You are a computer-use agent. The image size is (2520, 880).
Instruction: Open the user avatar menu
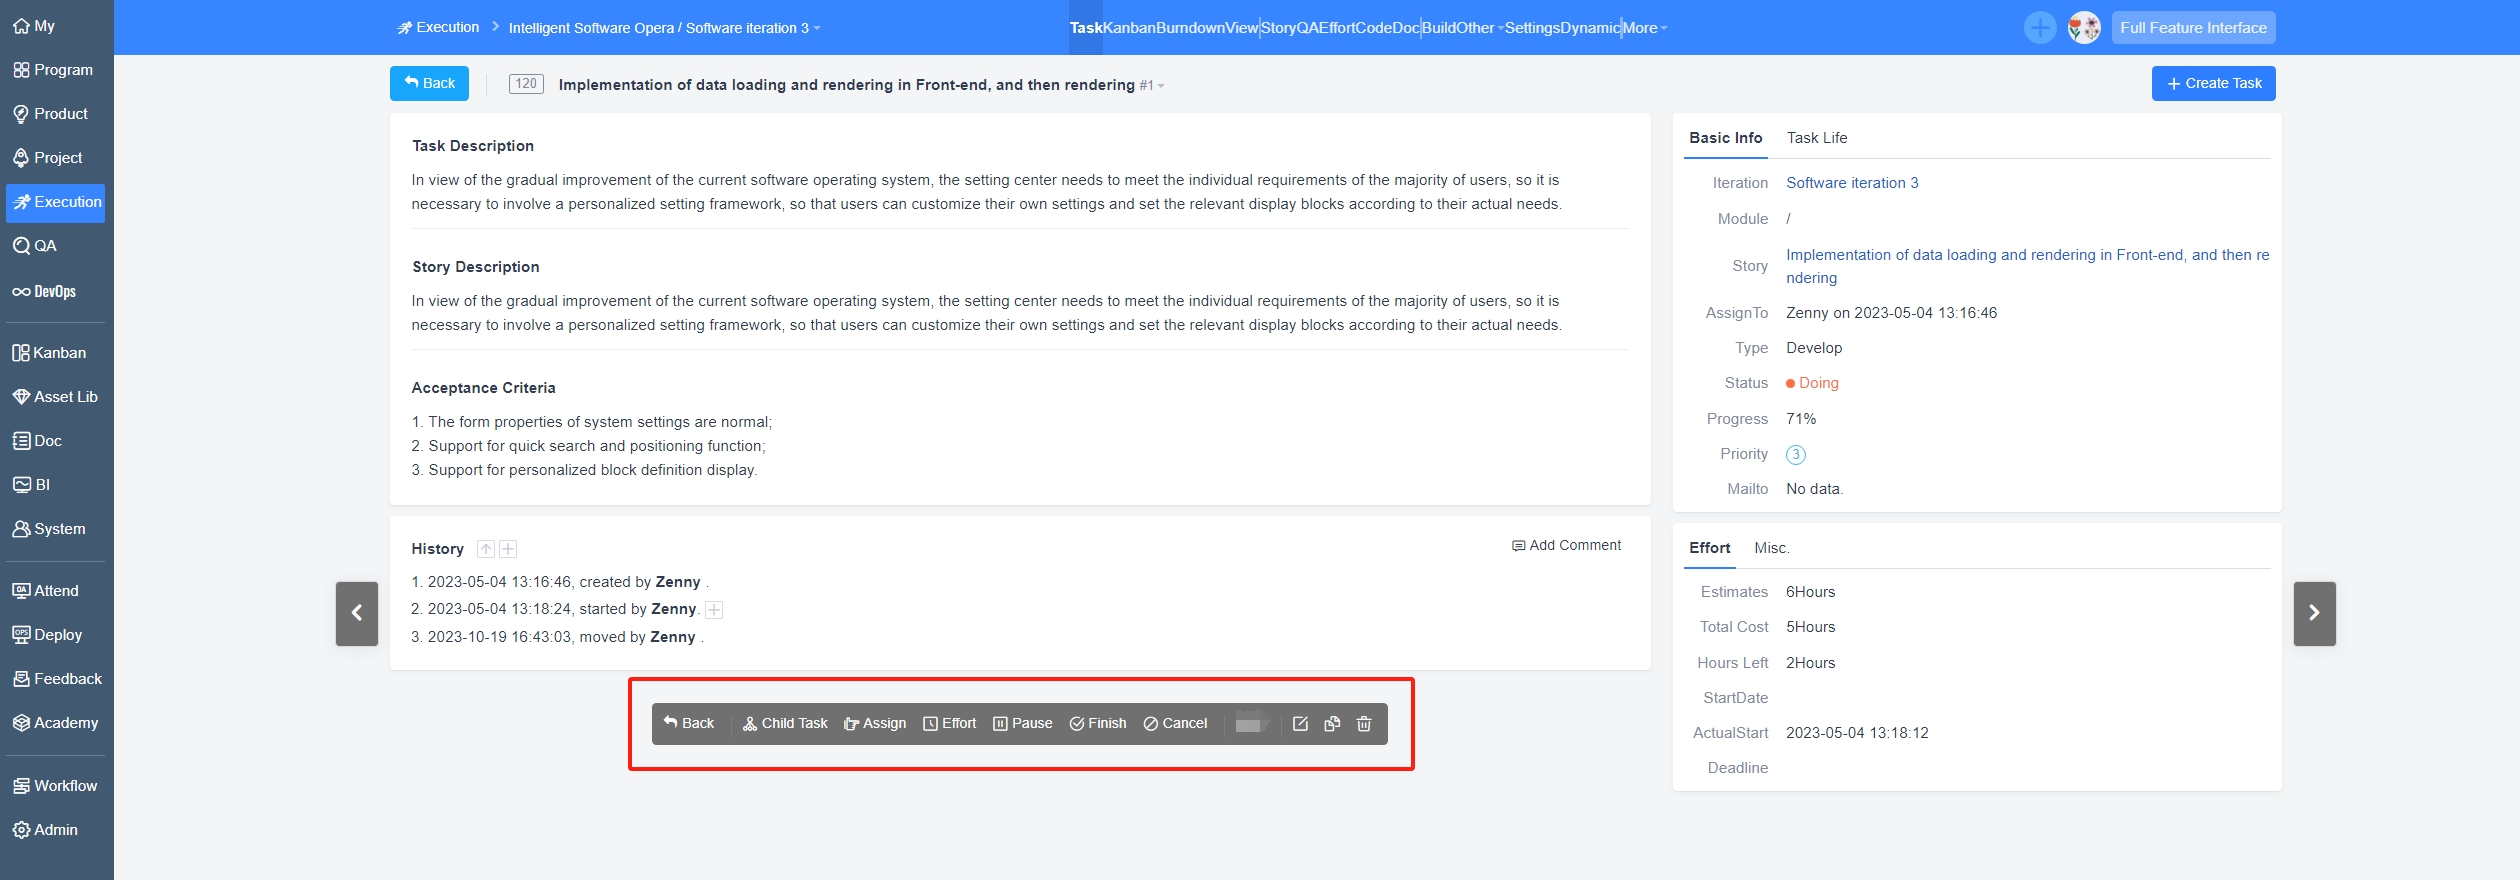[x=2084, y=28]
